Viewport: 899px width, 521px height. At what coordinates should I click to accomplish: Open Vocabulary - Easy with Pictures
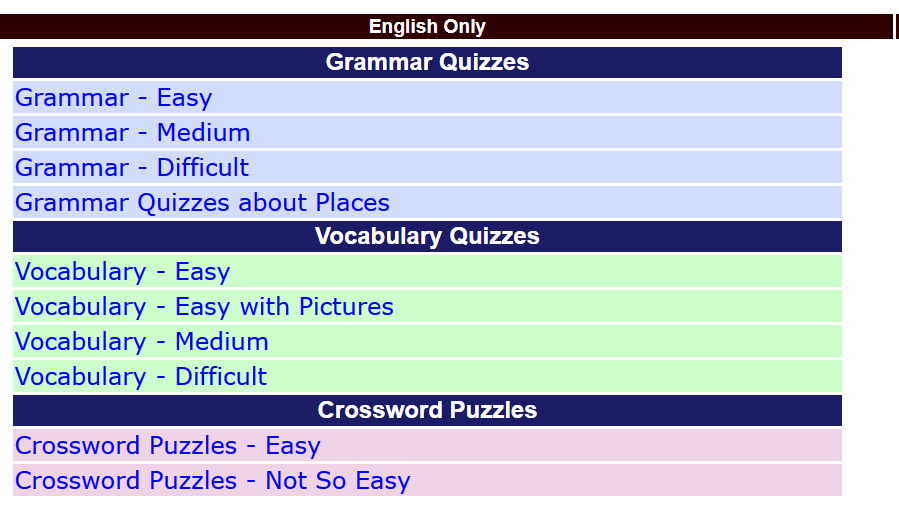(204, 307)
